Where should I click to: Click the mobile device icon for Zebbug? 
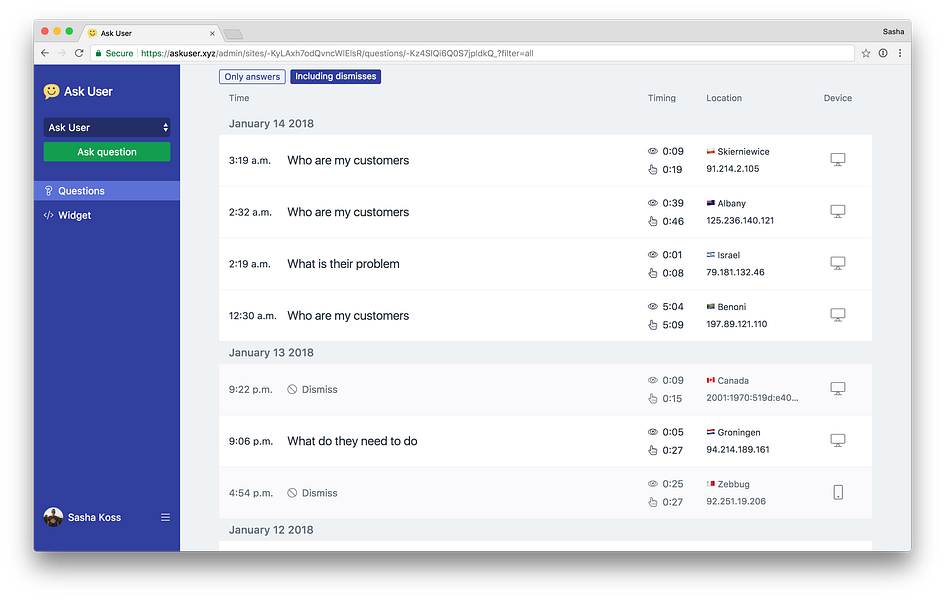click(x=838, y=492)
